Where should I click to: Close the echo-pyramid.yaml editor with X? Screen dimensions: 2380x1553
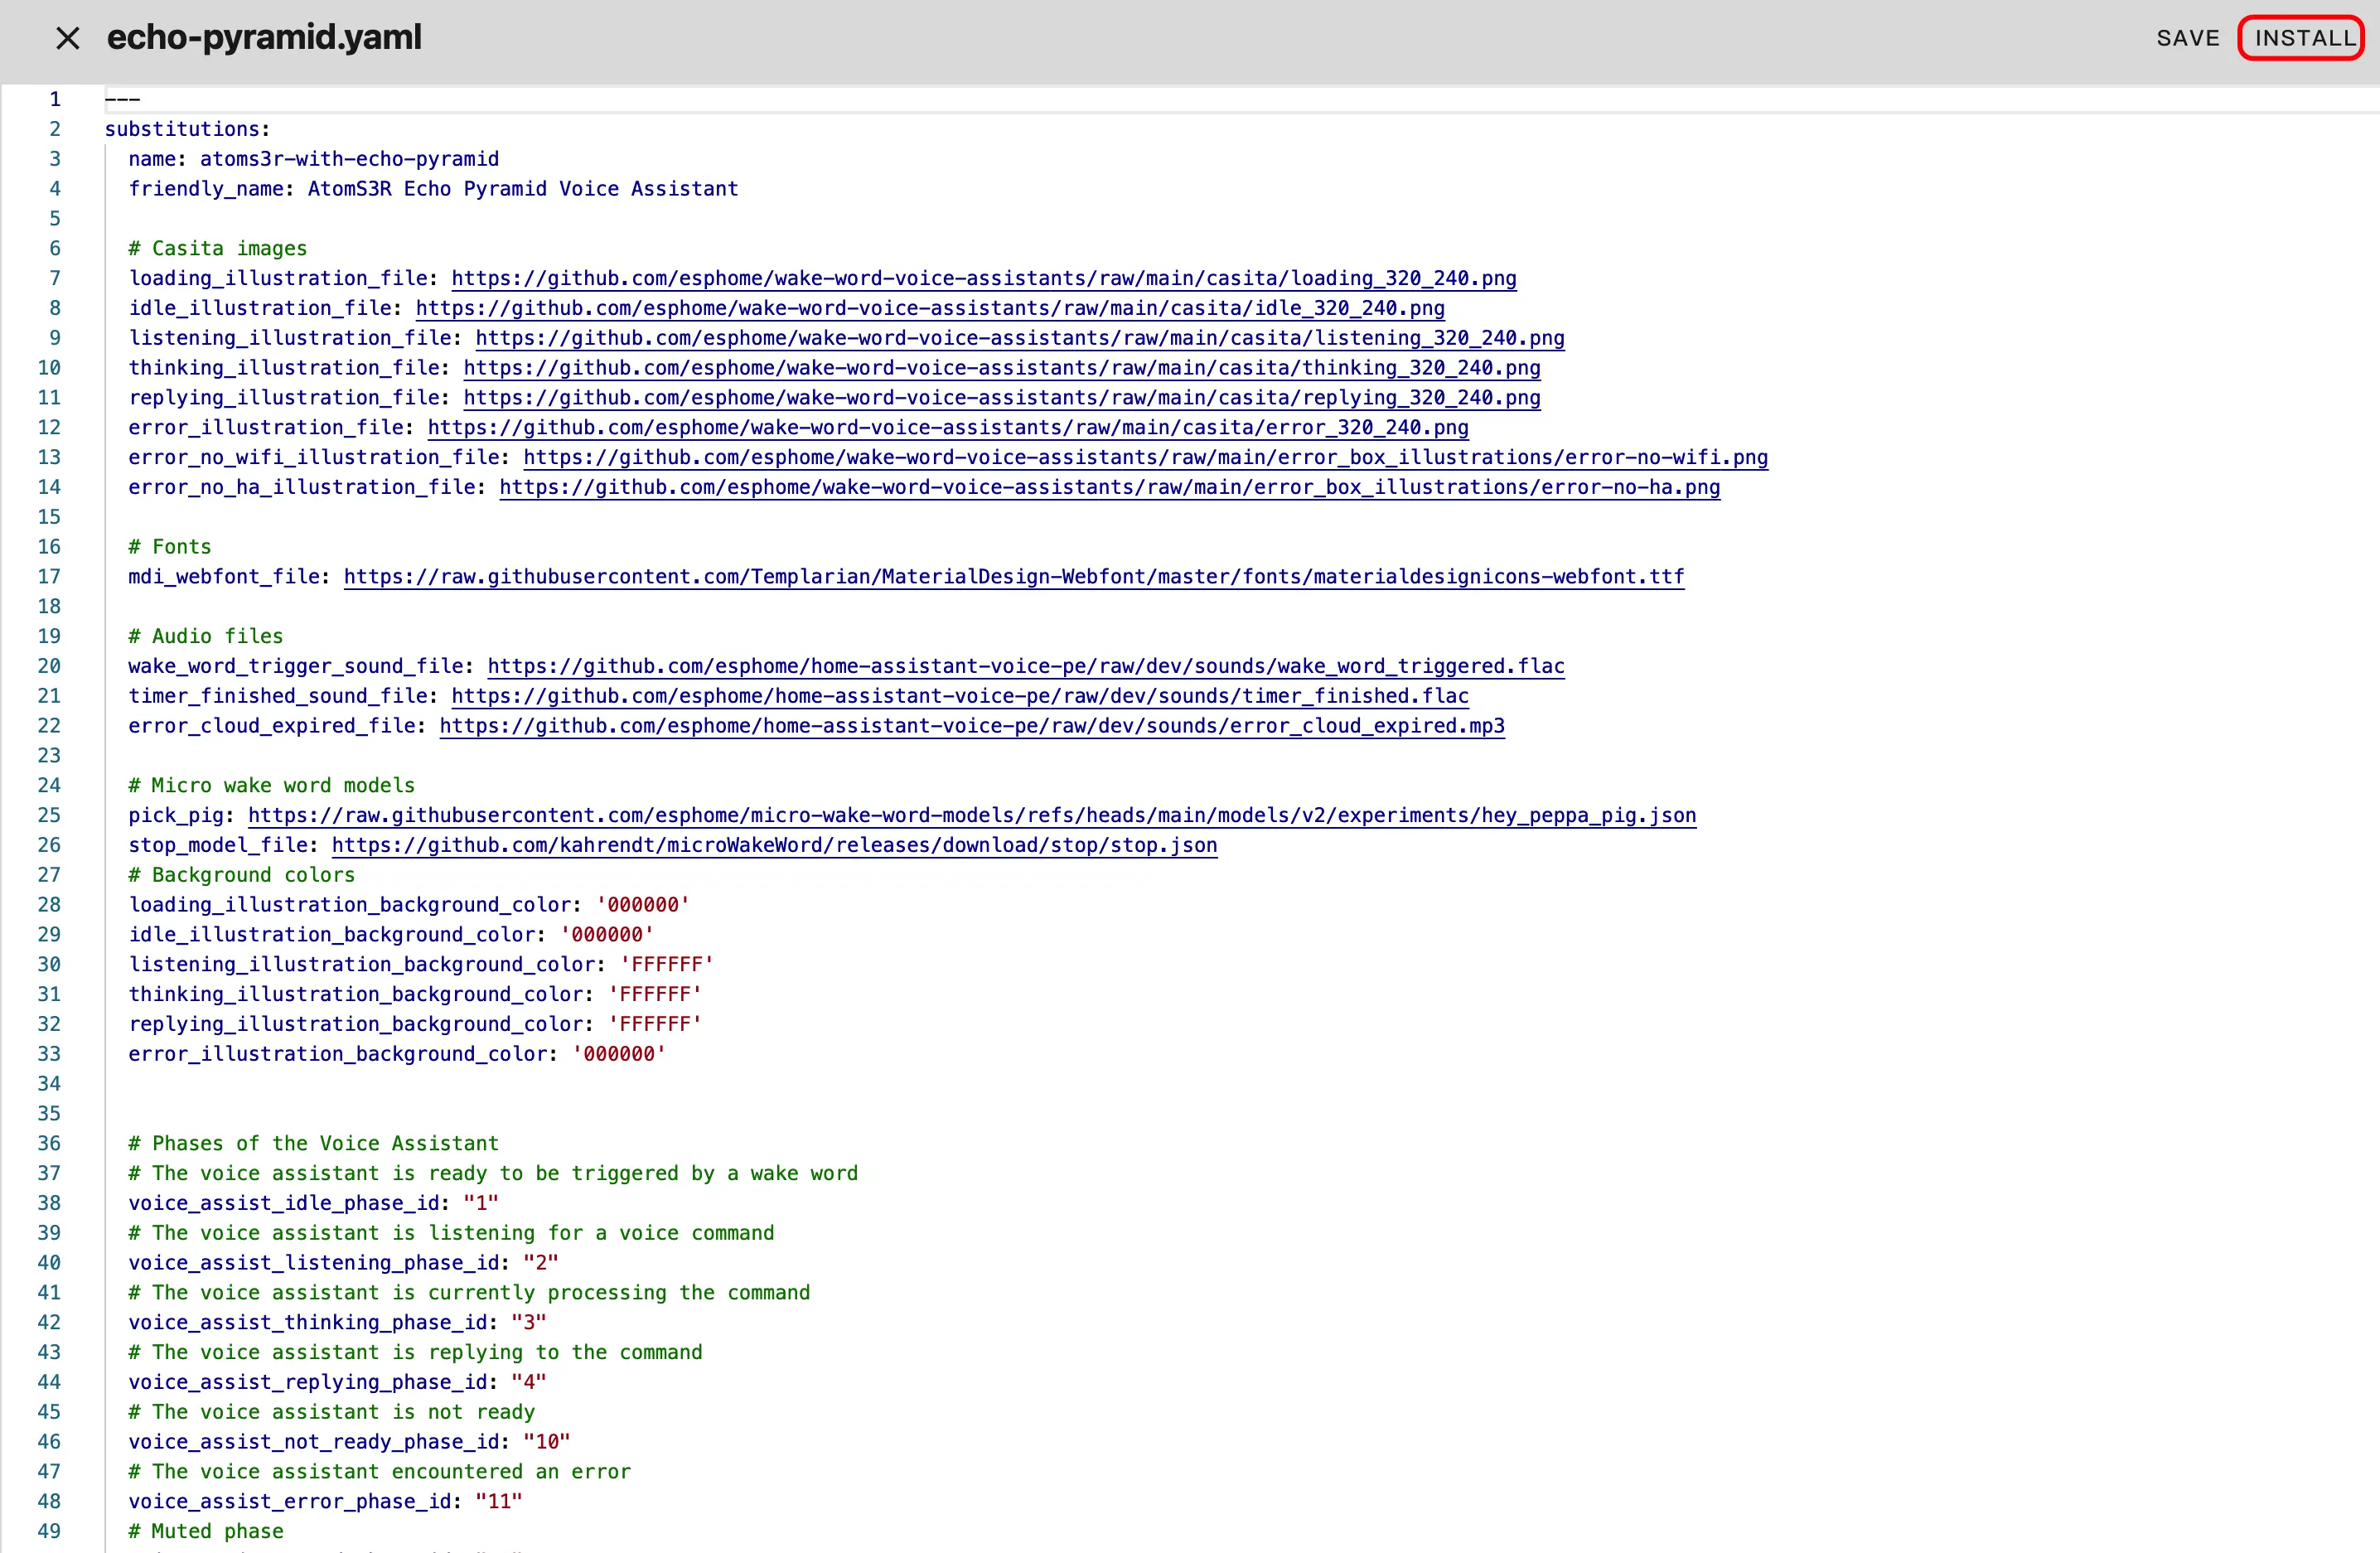(67, 38)
